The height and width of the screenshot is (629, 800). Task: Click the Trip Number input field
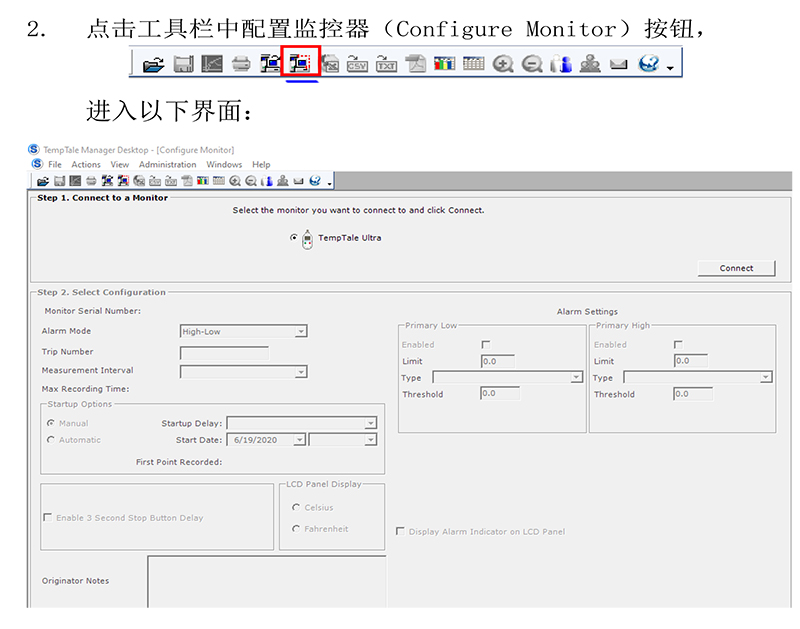224,352
